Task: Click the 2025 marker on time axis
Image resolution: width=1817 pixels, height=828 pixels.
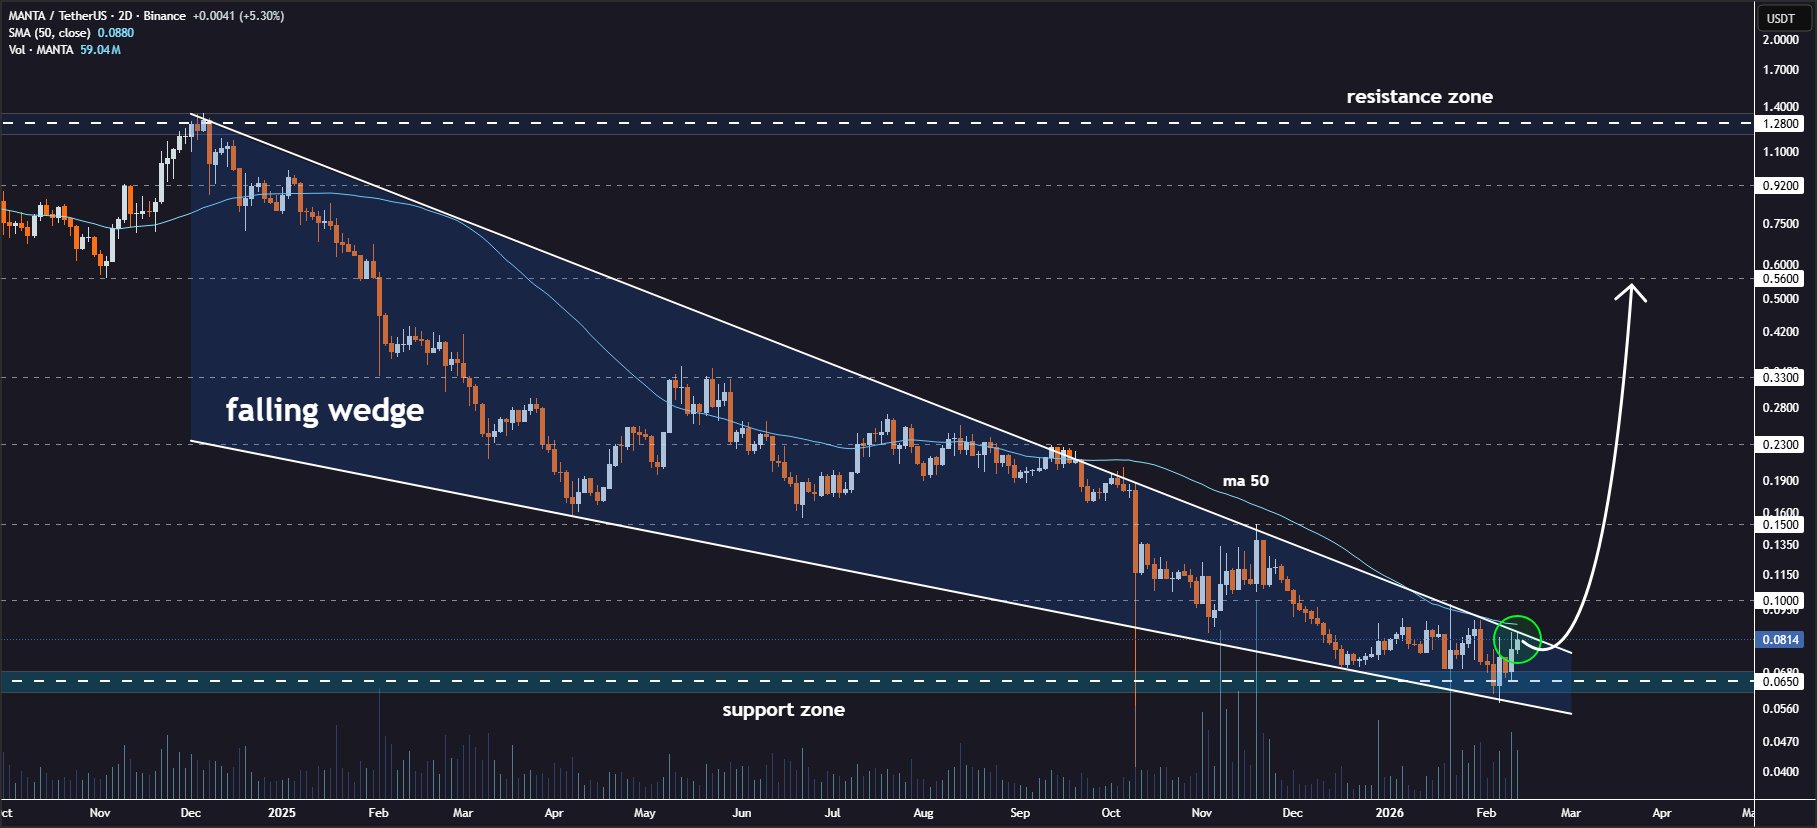Action: point(282,813)
